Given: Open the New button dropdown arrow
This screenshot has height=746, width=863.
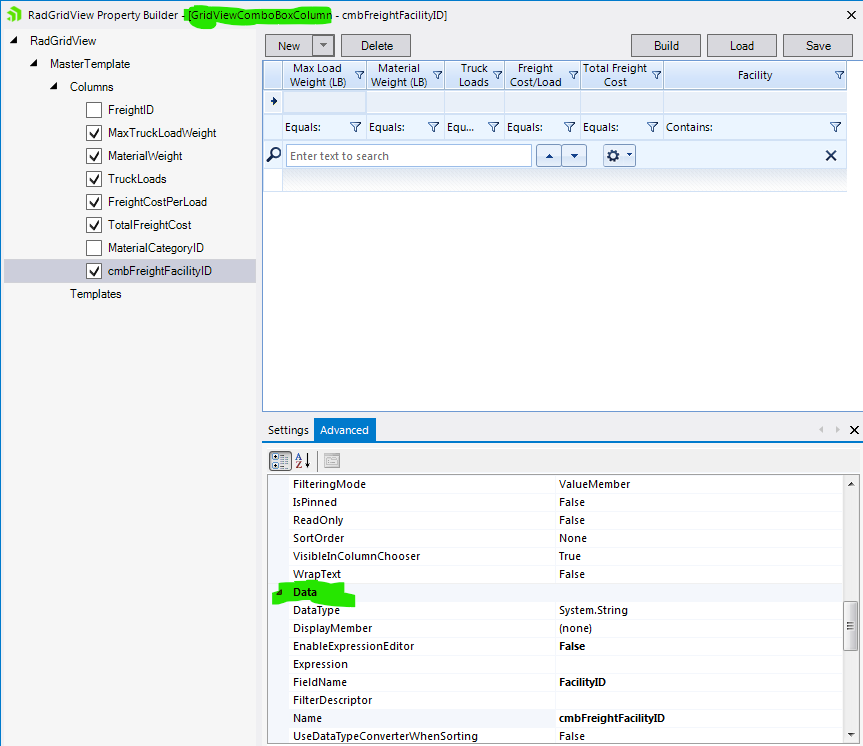Looking at the screenshot, I should tap(324, 46).
